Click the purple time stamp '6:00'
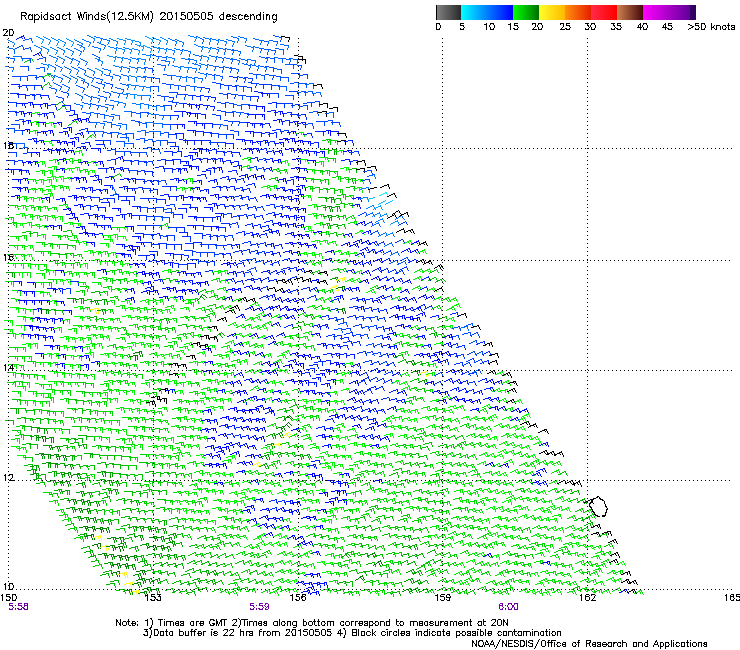Screen dimensions: 740x650 [508, 607]
